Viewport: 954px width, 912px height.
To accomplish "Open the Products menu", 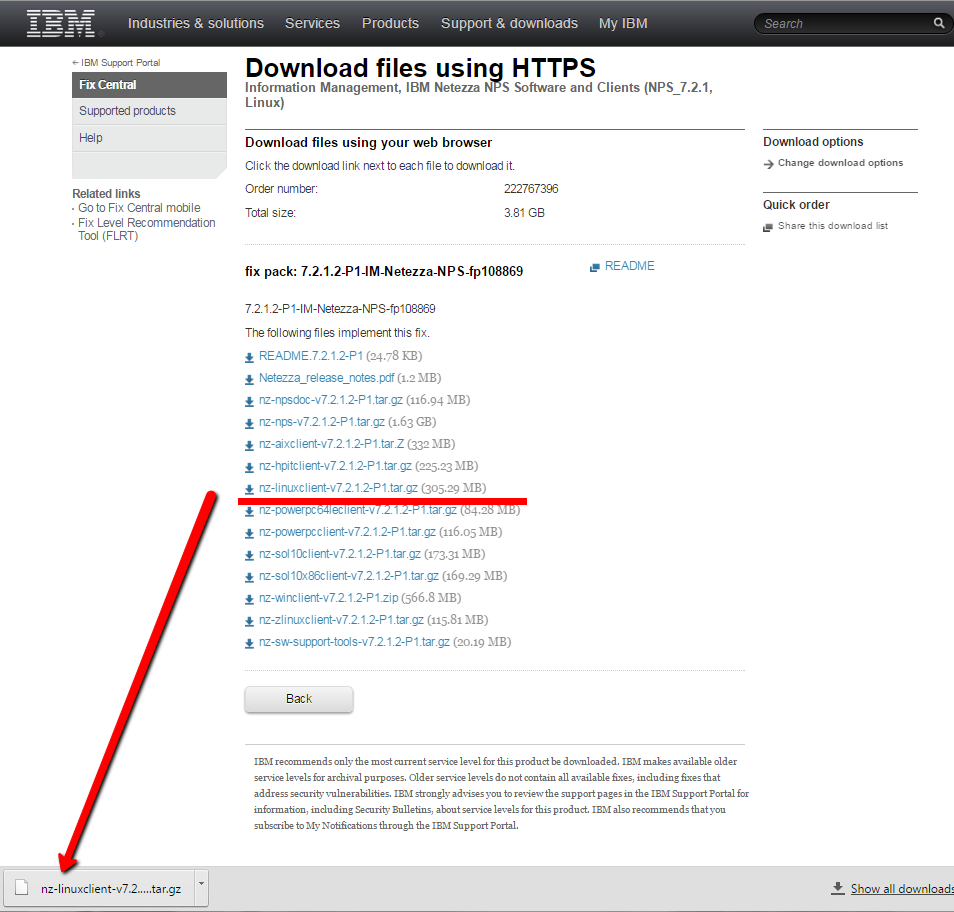I will (390, 22).
